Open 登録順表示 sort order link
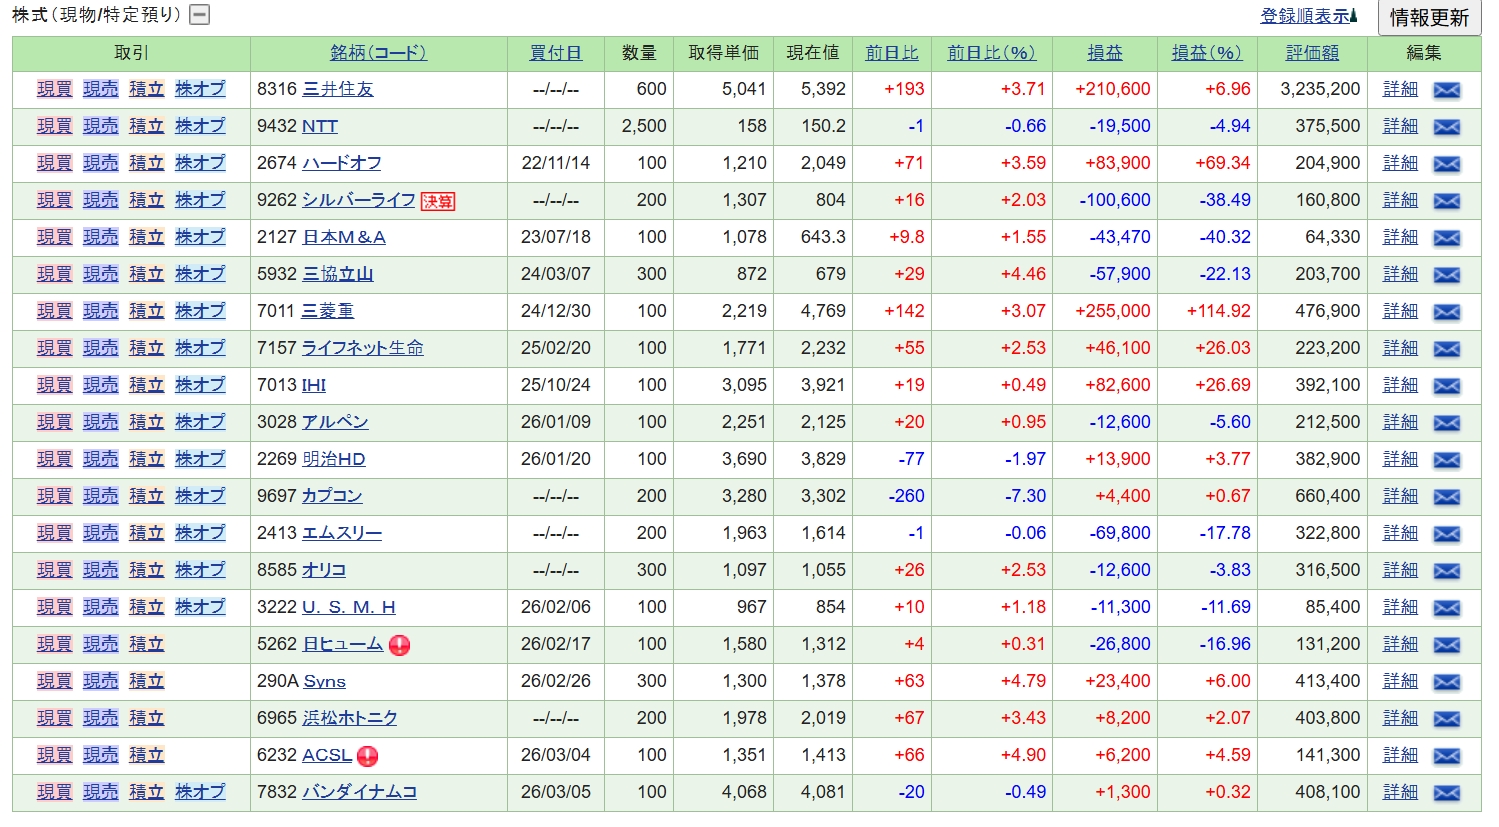The height and width of the screenshot is (827, 1499). point(1308,16)
